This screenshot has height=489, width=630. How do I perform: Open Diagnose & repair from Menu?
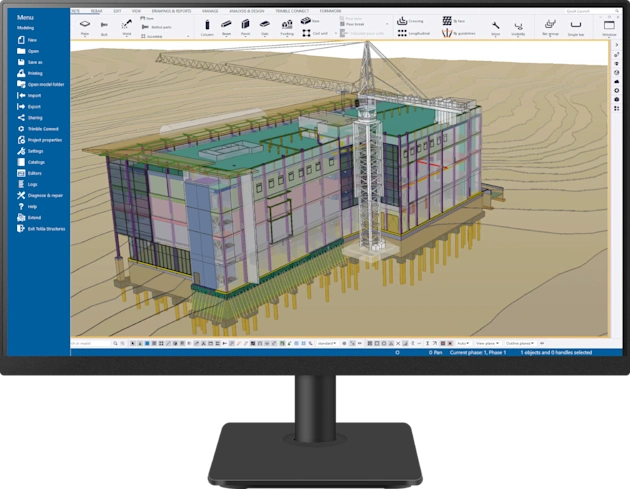tap(40, 195)
